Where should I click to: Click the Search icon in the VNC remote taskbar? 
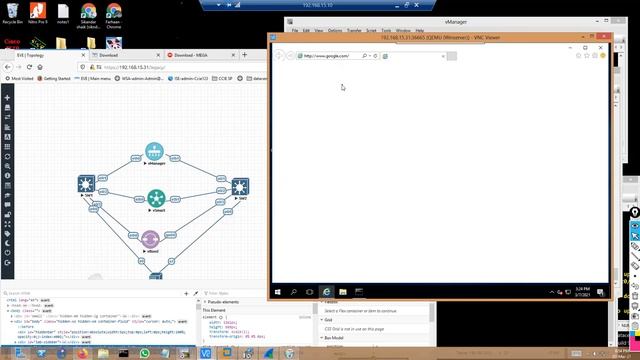(x=293, y=292)
